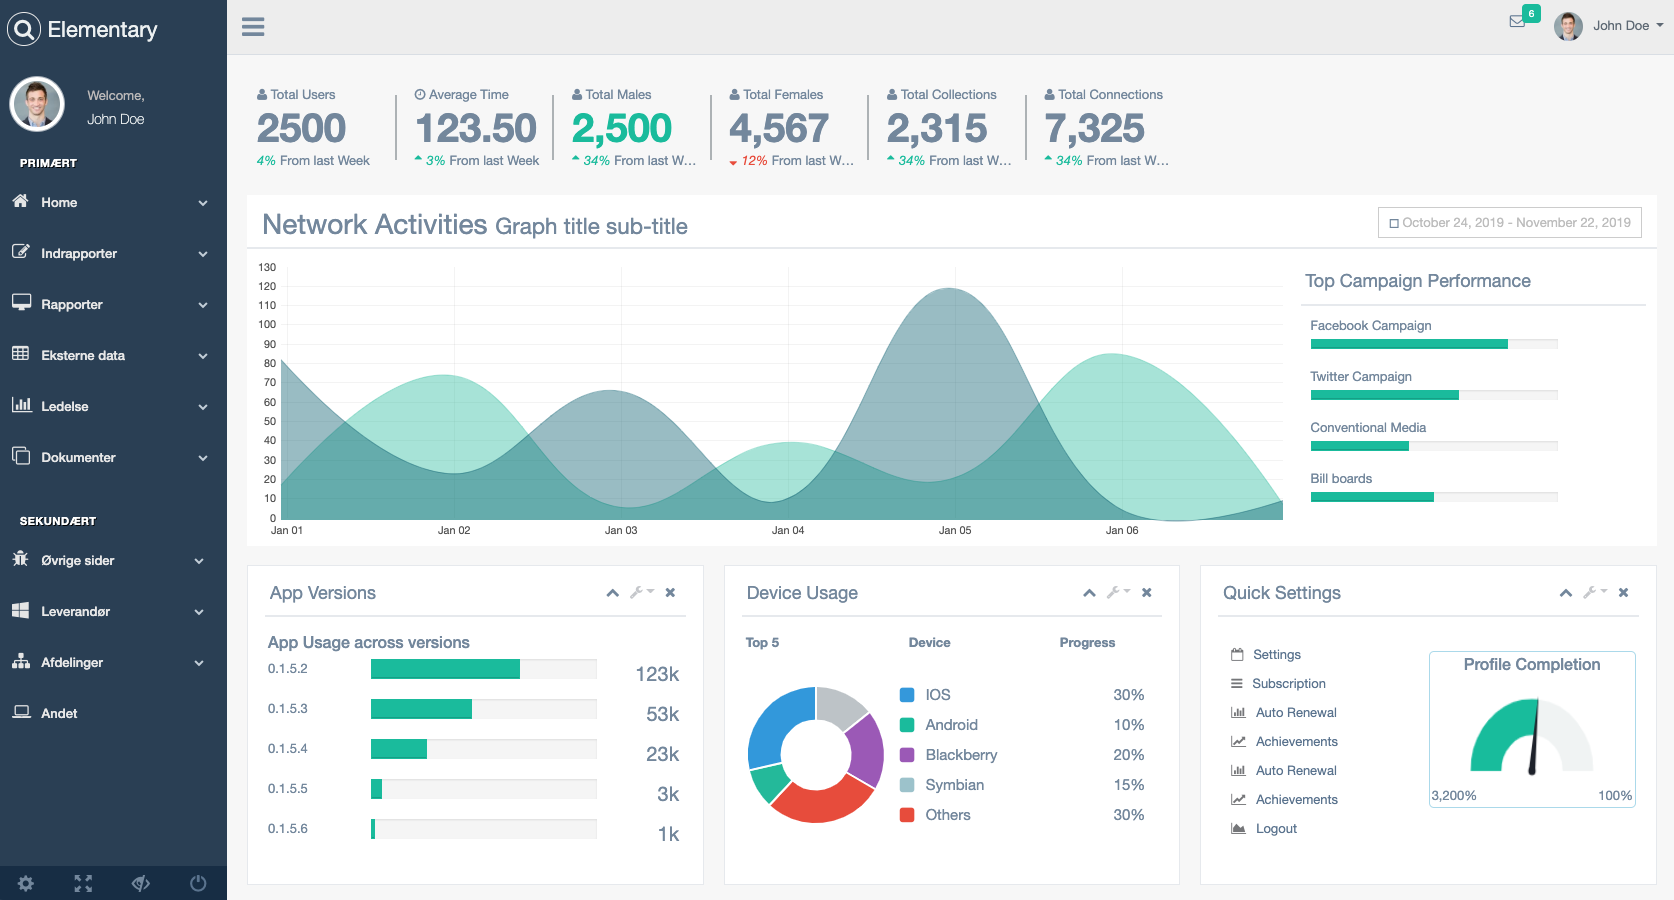1674x900 pixels.
Task: Open the App Versions wrench settings icon
Action: coord(642,593)
